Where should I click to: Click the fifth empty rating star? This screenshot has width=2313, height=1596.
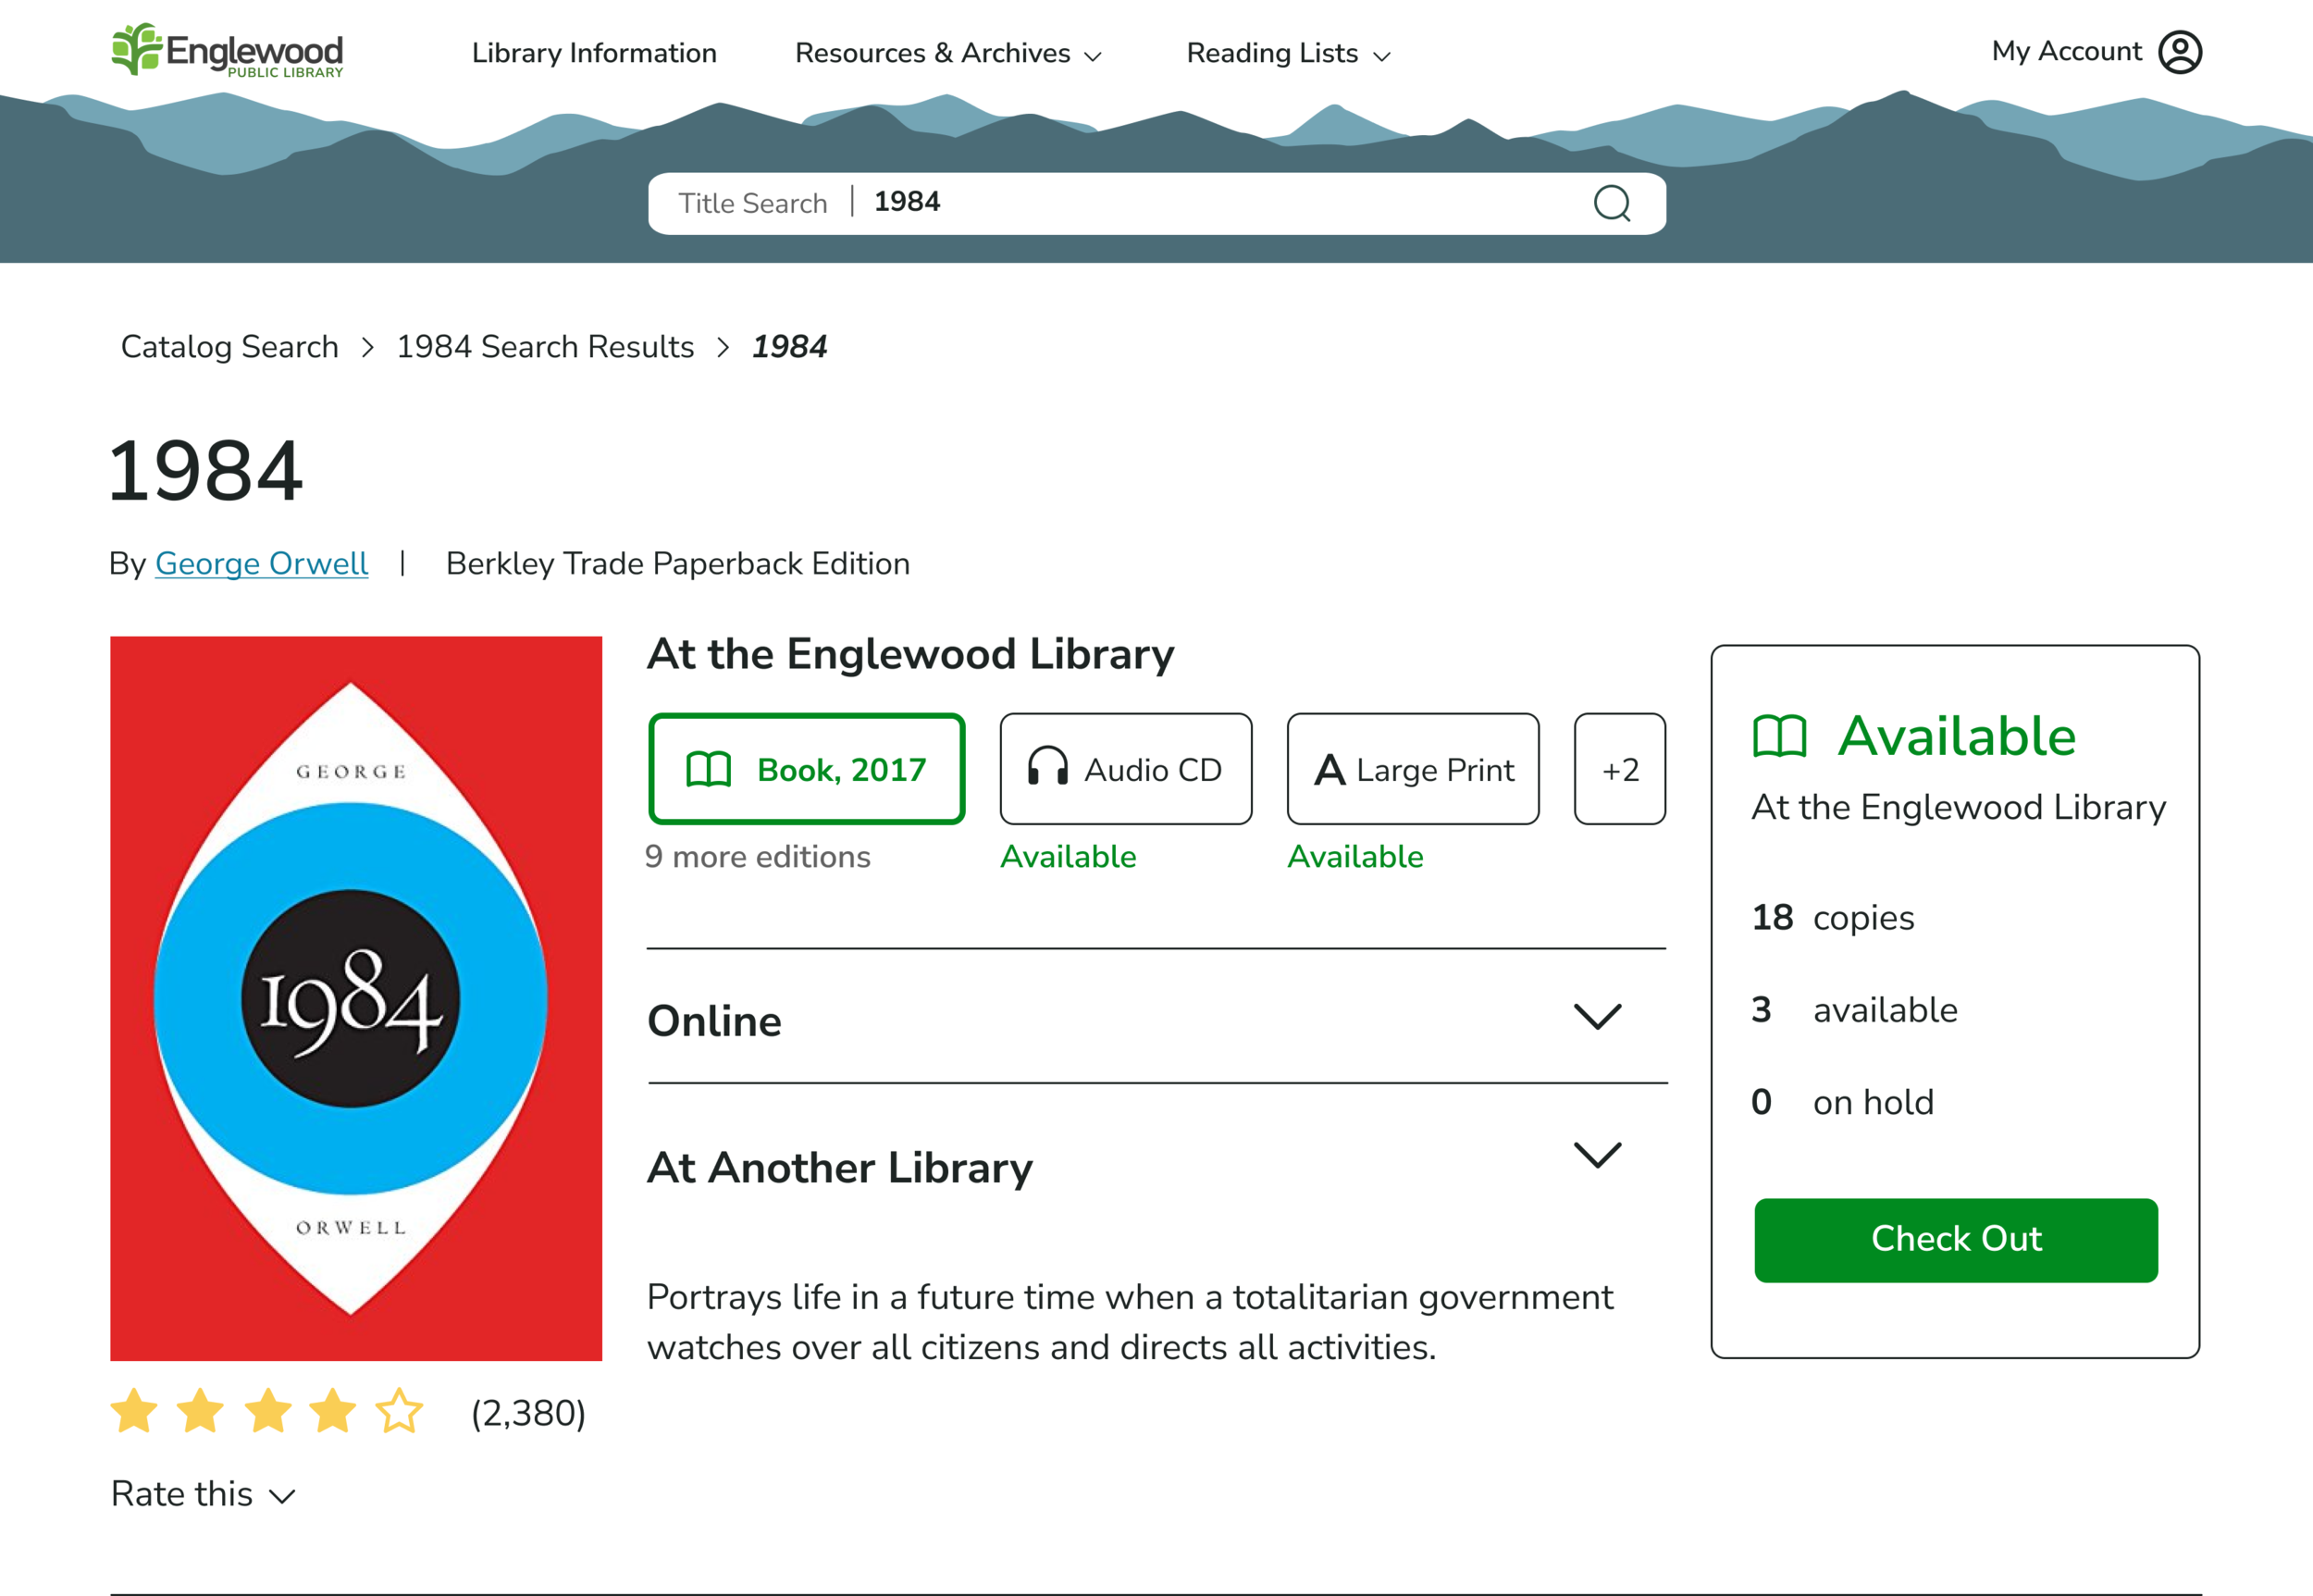[399, 1411]
